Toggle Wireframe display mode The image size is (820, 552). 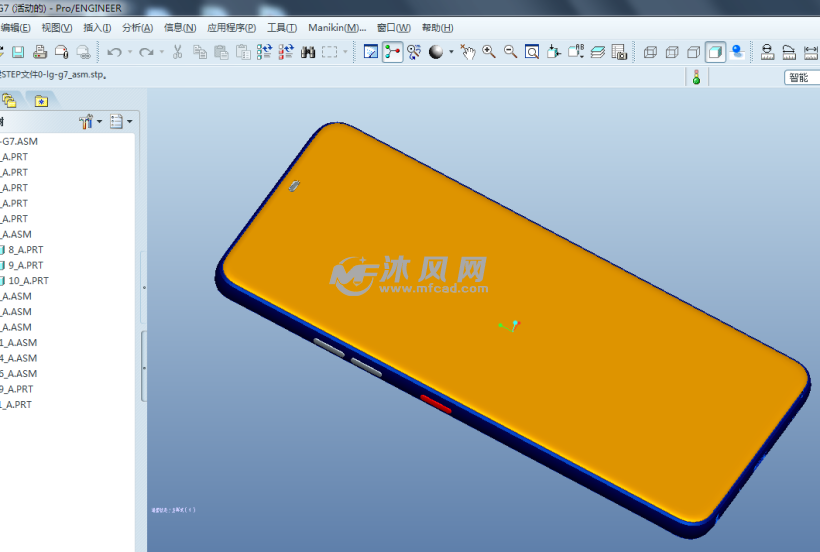tap(650, 52)
